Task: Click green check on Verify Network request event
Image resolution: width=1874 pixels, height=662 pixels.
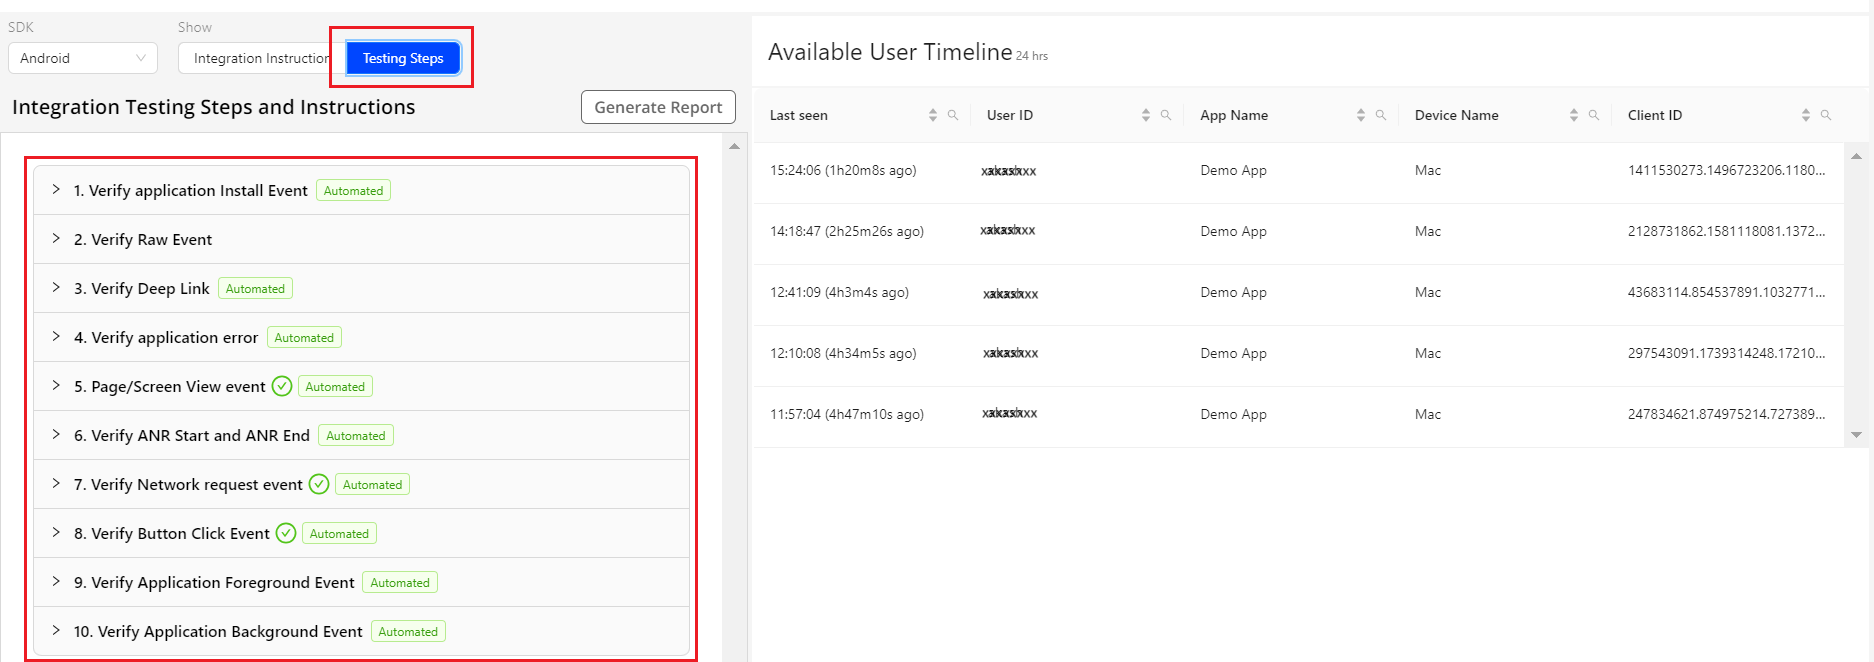Action: pyautogui.click(x=319, y=485)
